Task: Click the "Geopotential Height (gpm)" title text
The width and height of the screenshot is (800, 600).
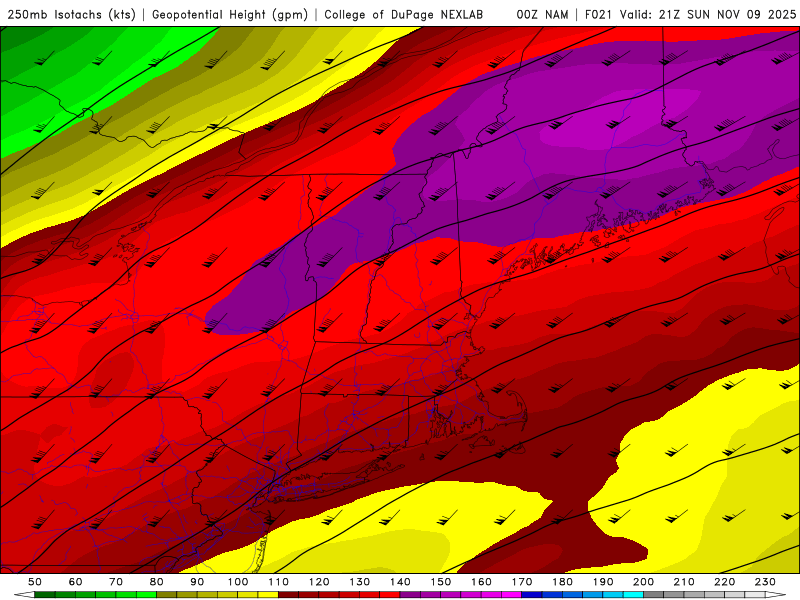Action: pos(230,15)
